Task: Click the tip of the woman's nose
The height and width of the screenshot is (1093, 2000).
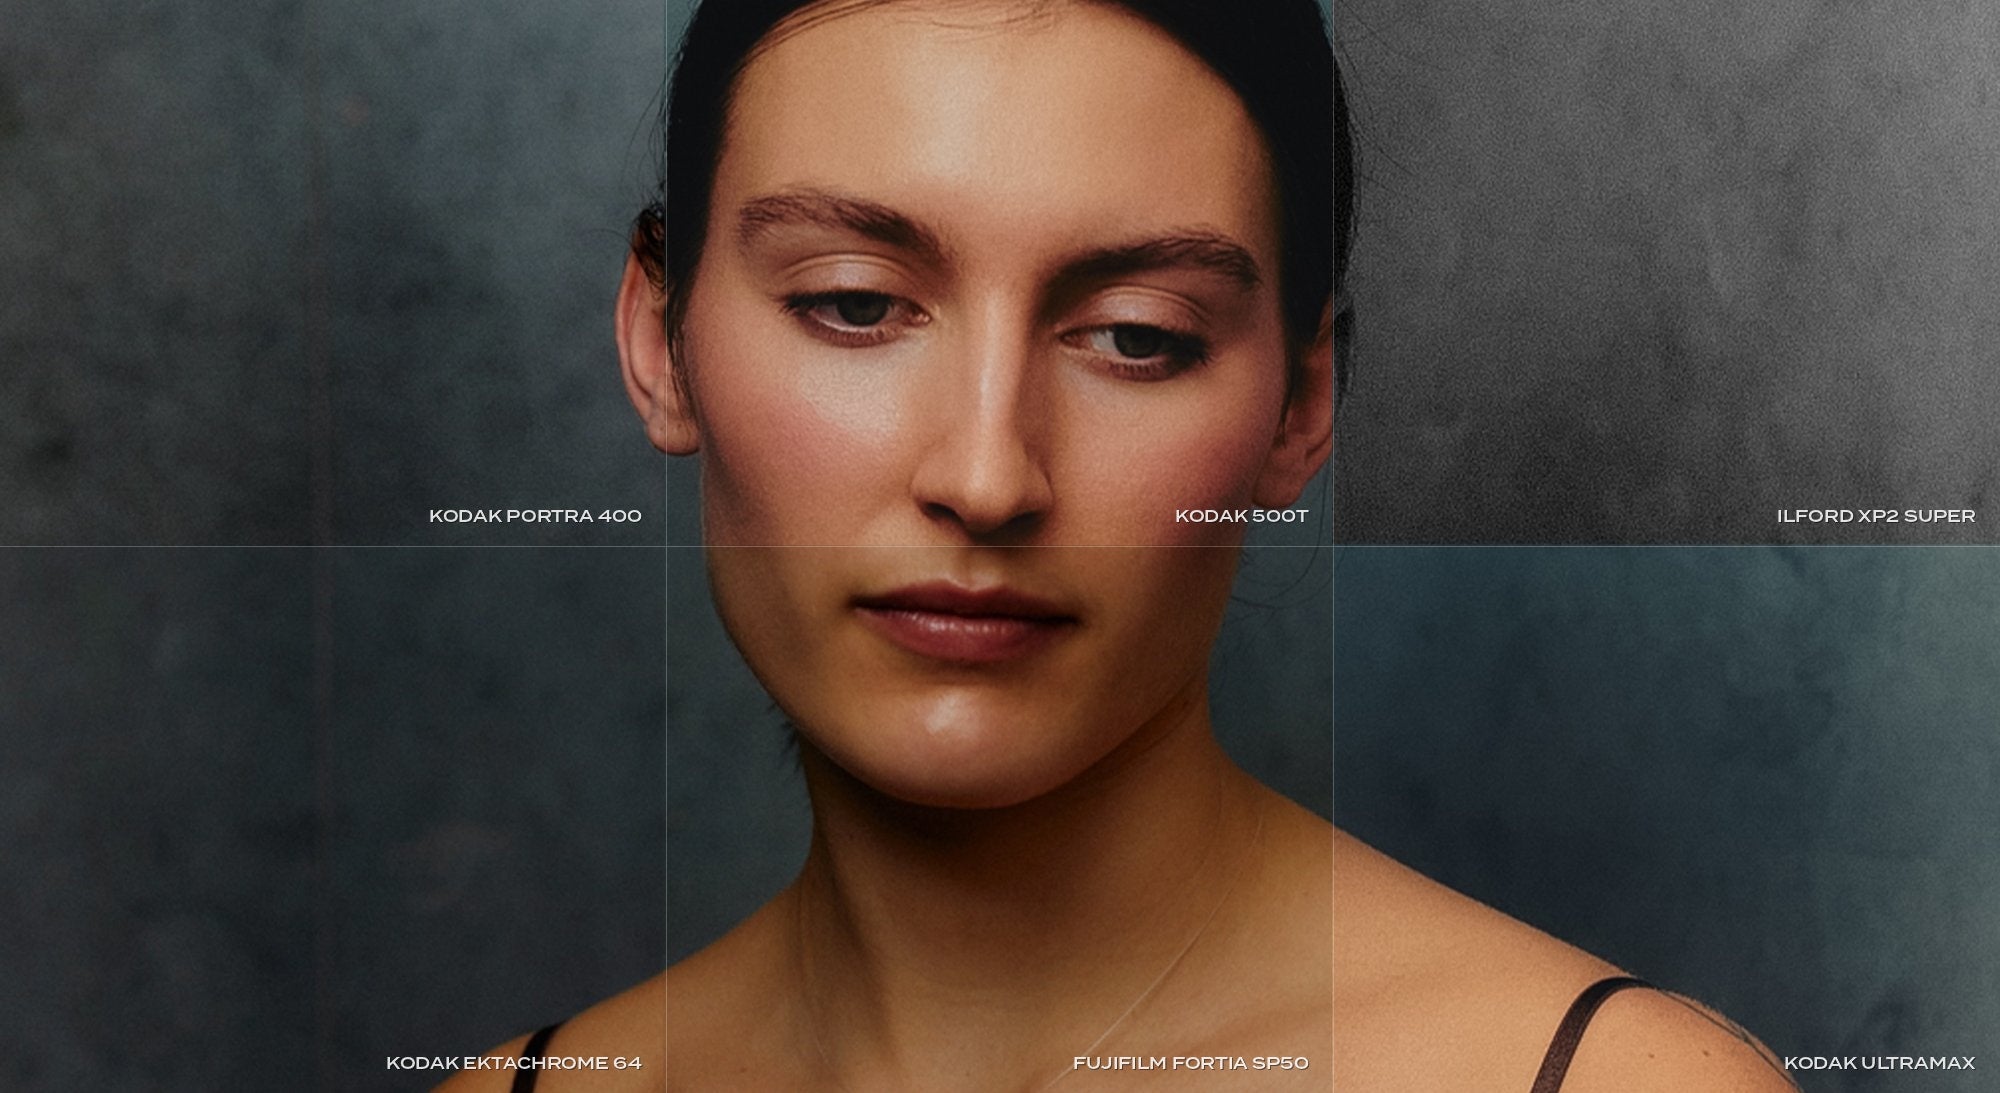Action: 980,490
